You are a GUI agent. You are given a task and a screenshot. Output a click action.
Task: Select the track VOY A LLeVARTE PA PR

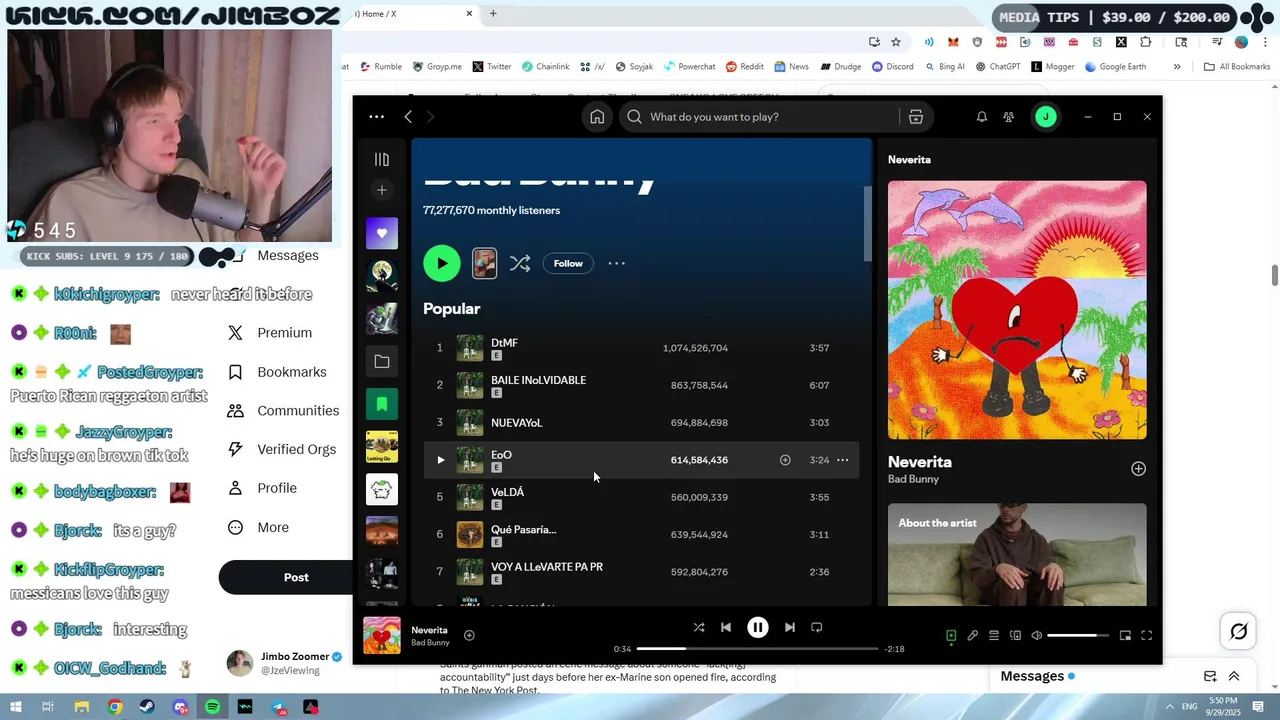pos(640,572)
